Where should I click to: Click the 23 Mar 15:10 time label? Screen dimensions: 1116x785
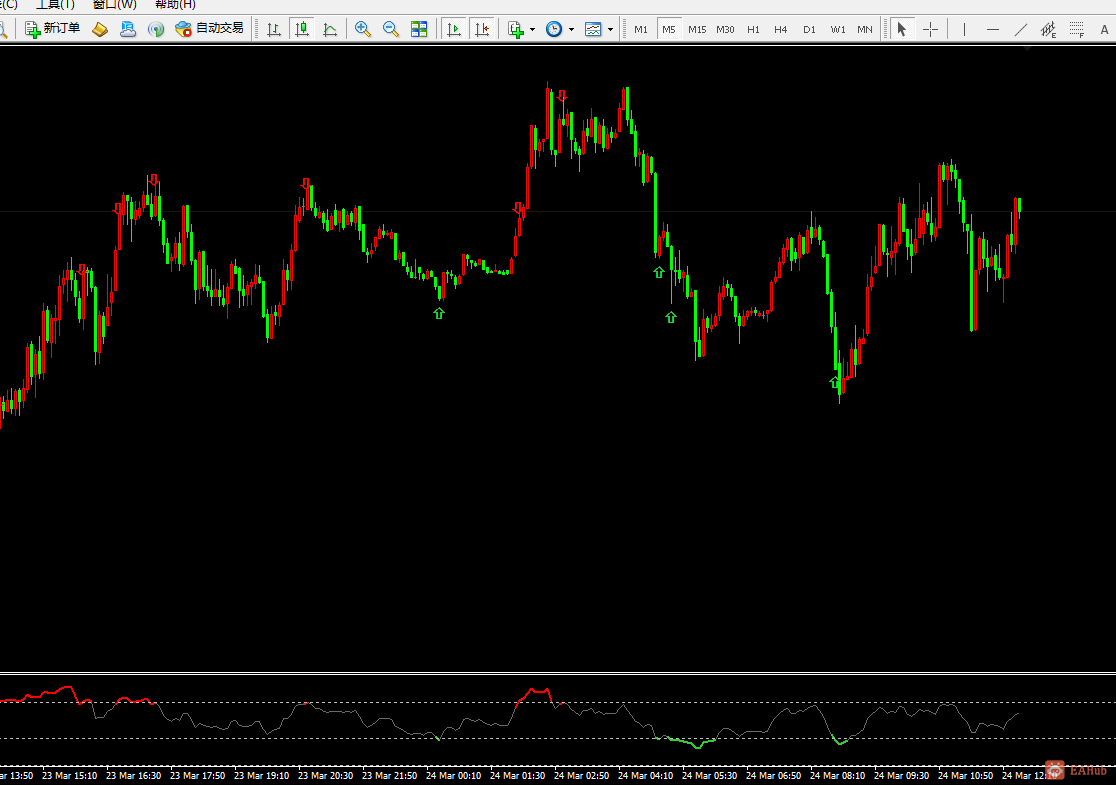[x=70, y=775]
